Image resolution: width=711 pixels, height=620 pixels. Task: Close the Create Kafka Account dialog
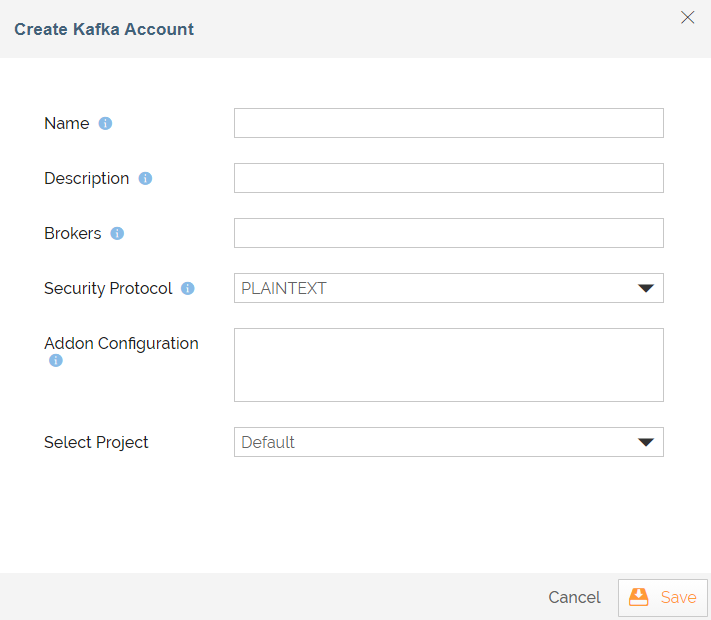pos(688,17)
